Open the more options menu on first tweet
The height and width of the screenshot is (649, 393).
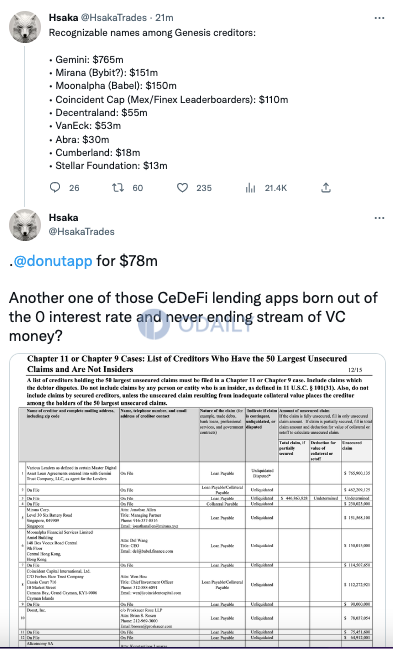(x=379, y=18)
